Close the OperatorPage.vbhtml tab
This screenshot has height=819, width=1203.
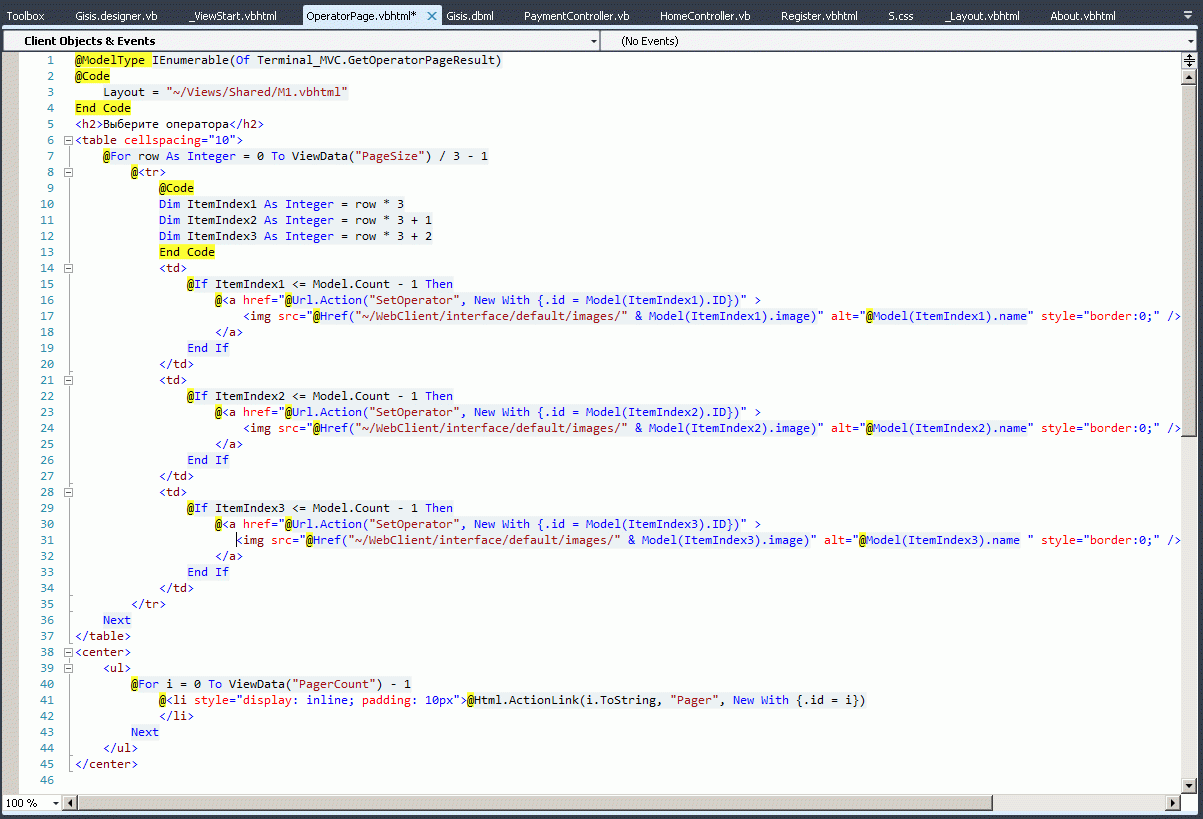[431, 17]
